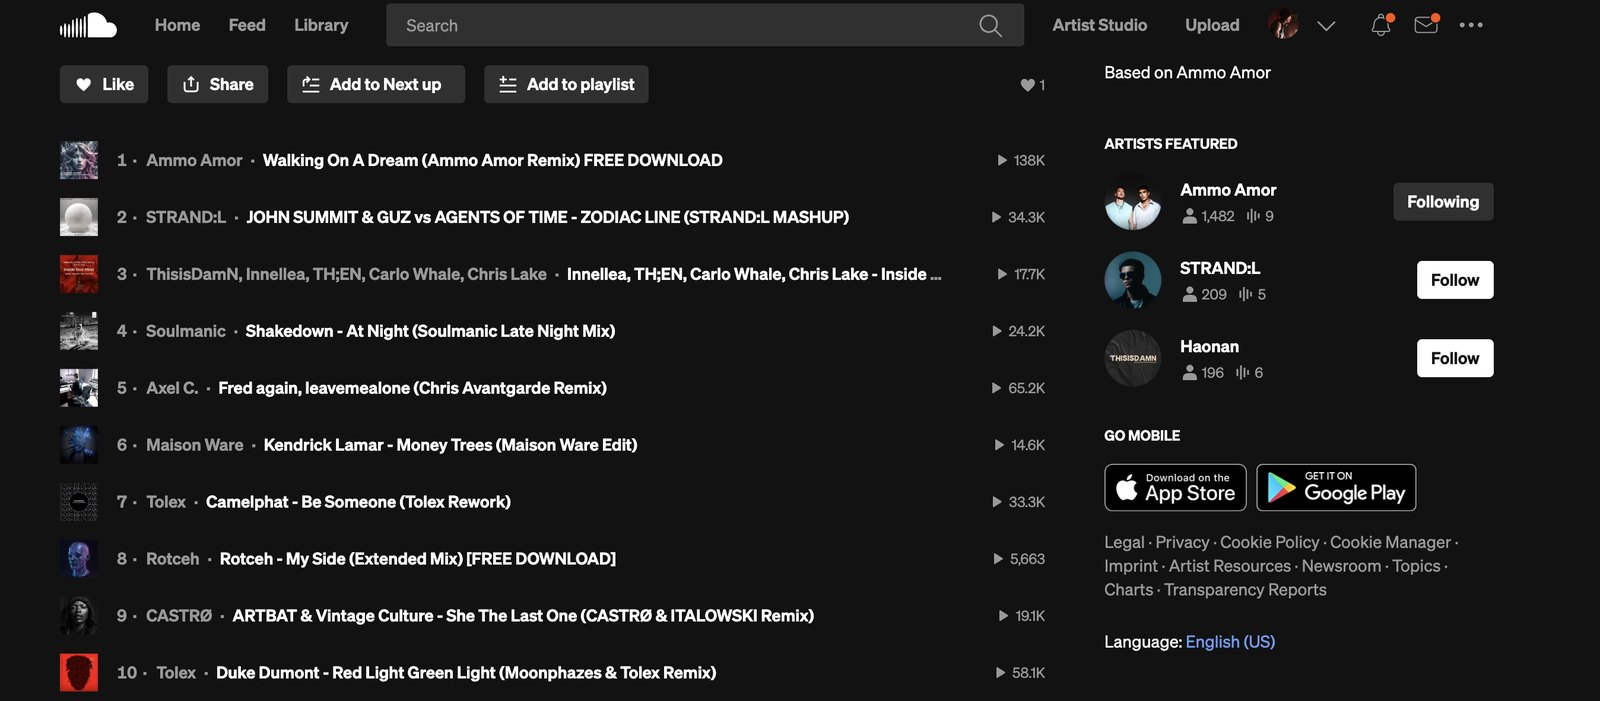The height and width of the screenshot is (701, 1600).
Task: Open the Upload page
Action: (1212, 25)
